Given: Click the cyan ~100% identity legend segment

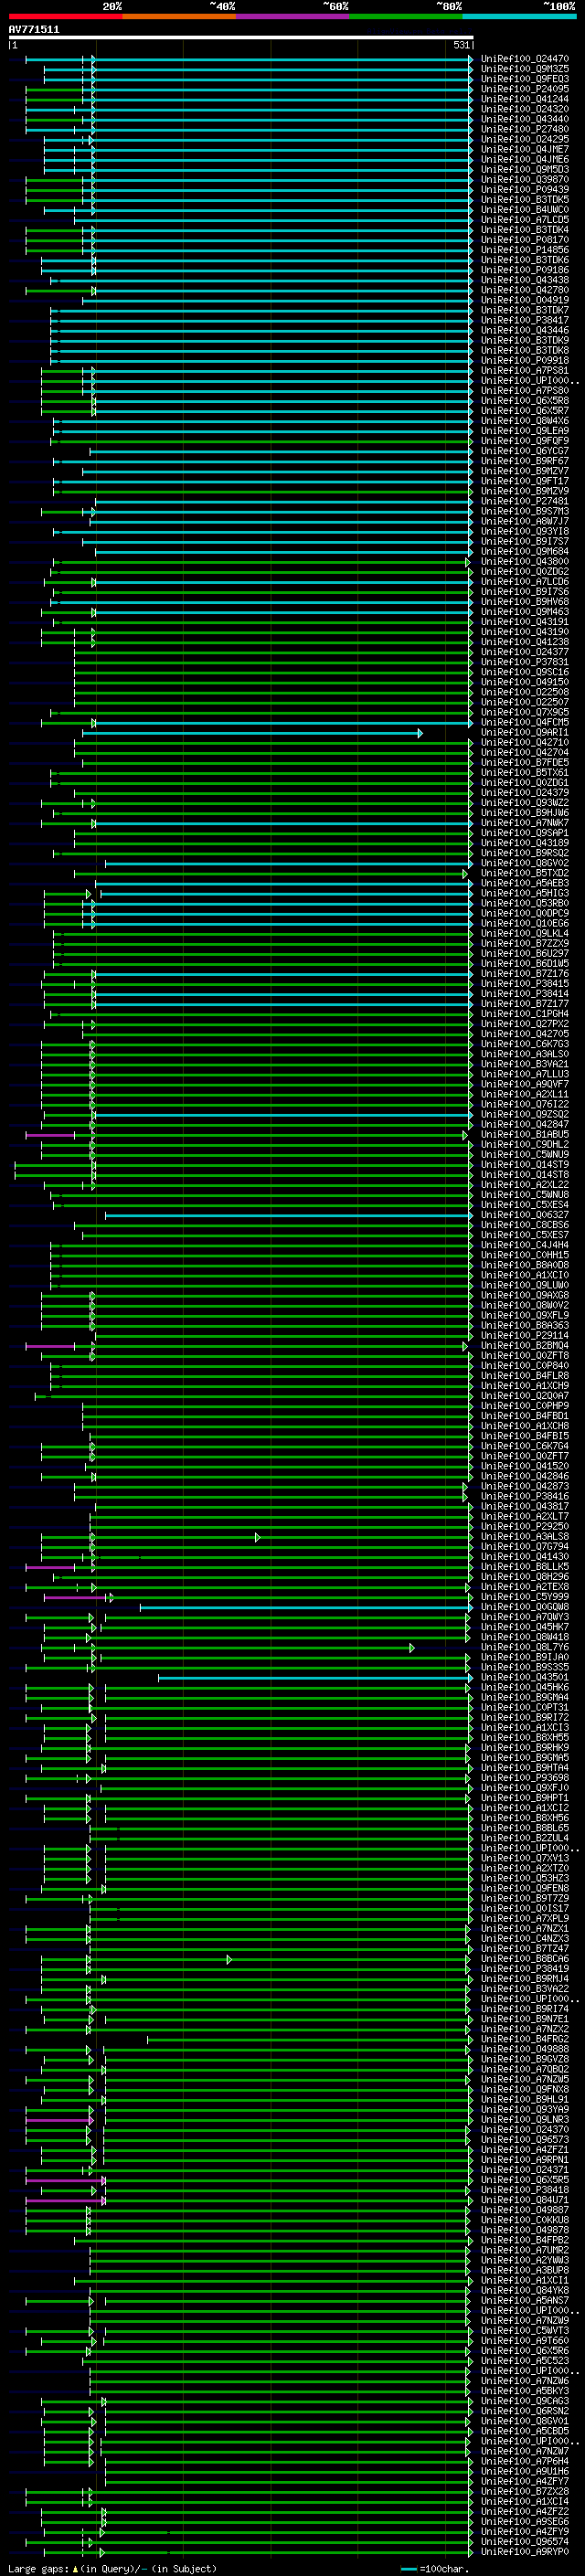Looking at the screenshot, I should (519, 16).
